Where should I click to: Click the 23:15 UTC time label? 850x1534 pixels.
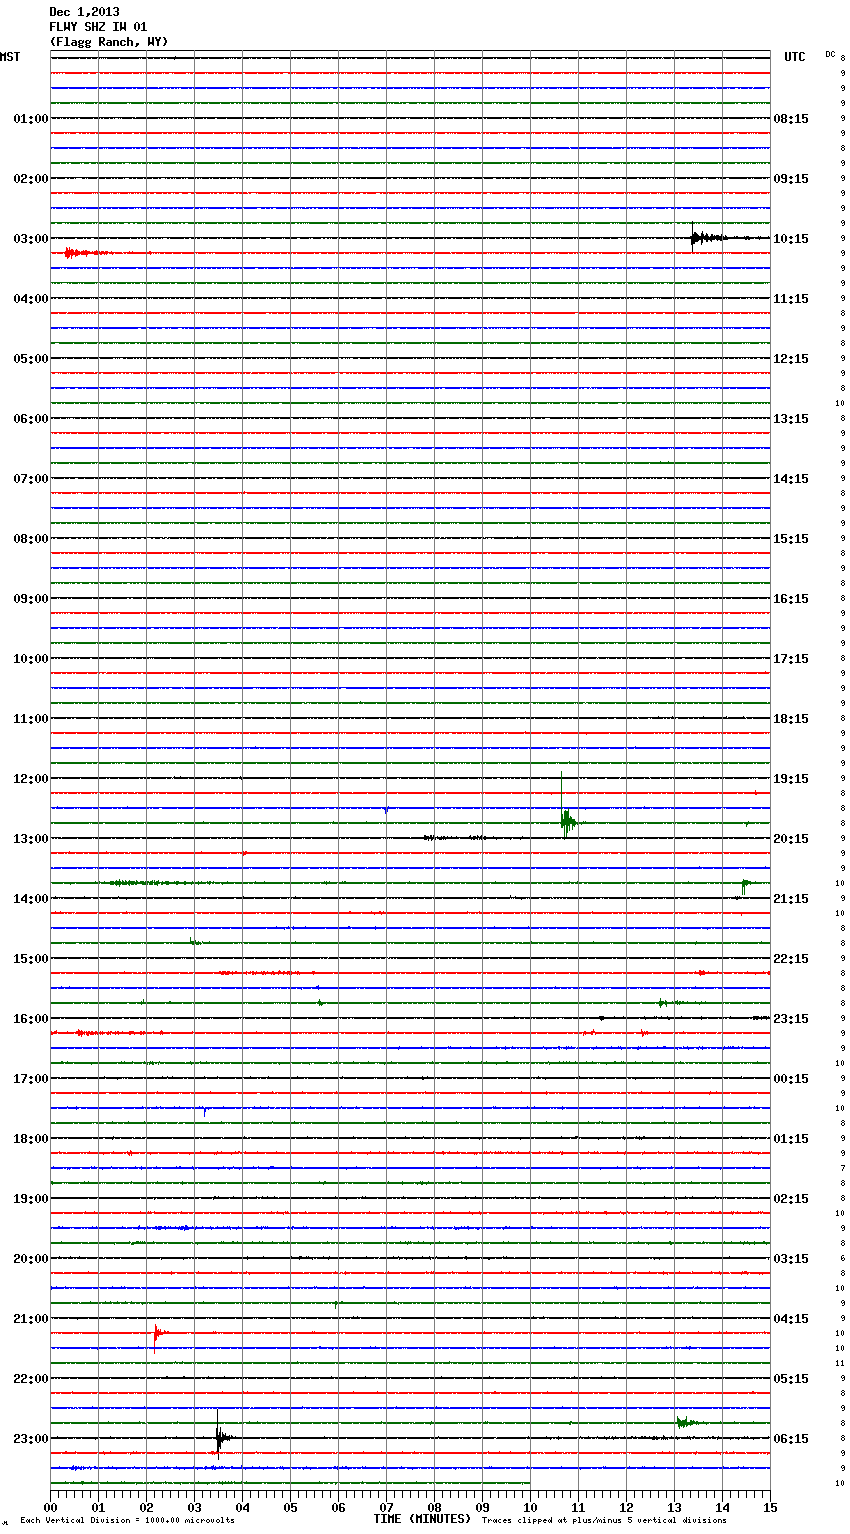point(791,1019)
